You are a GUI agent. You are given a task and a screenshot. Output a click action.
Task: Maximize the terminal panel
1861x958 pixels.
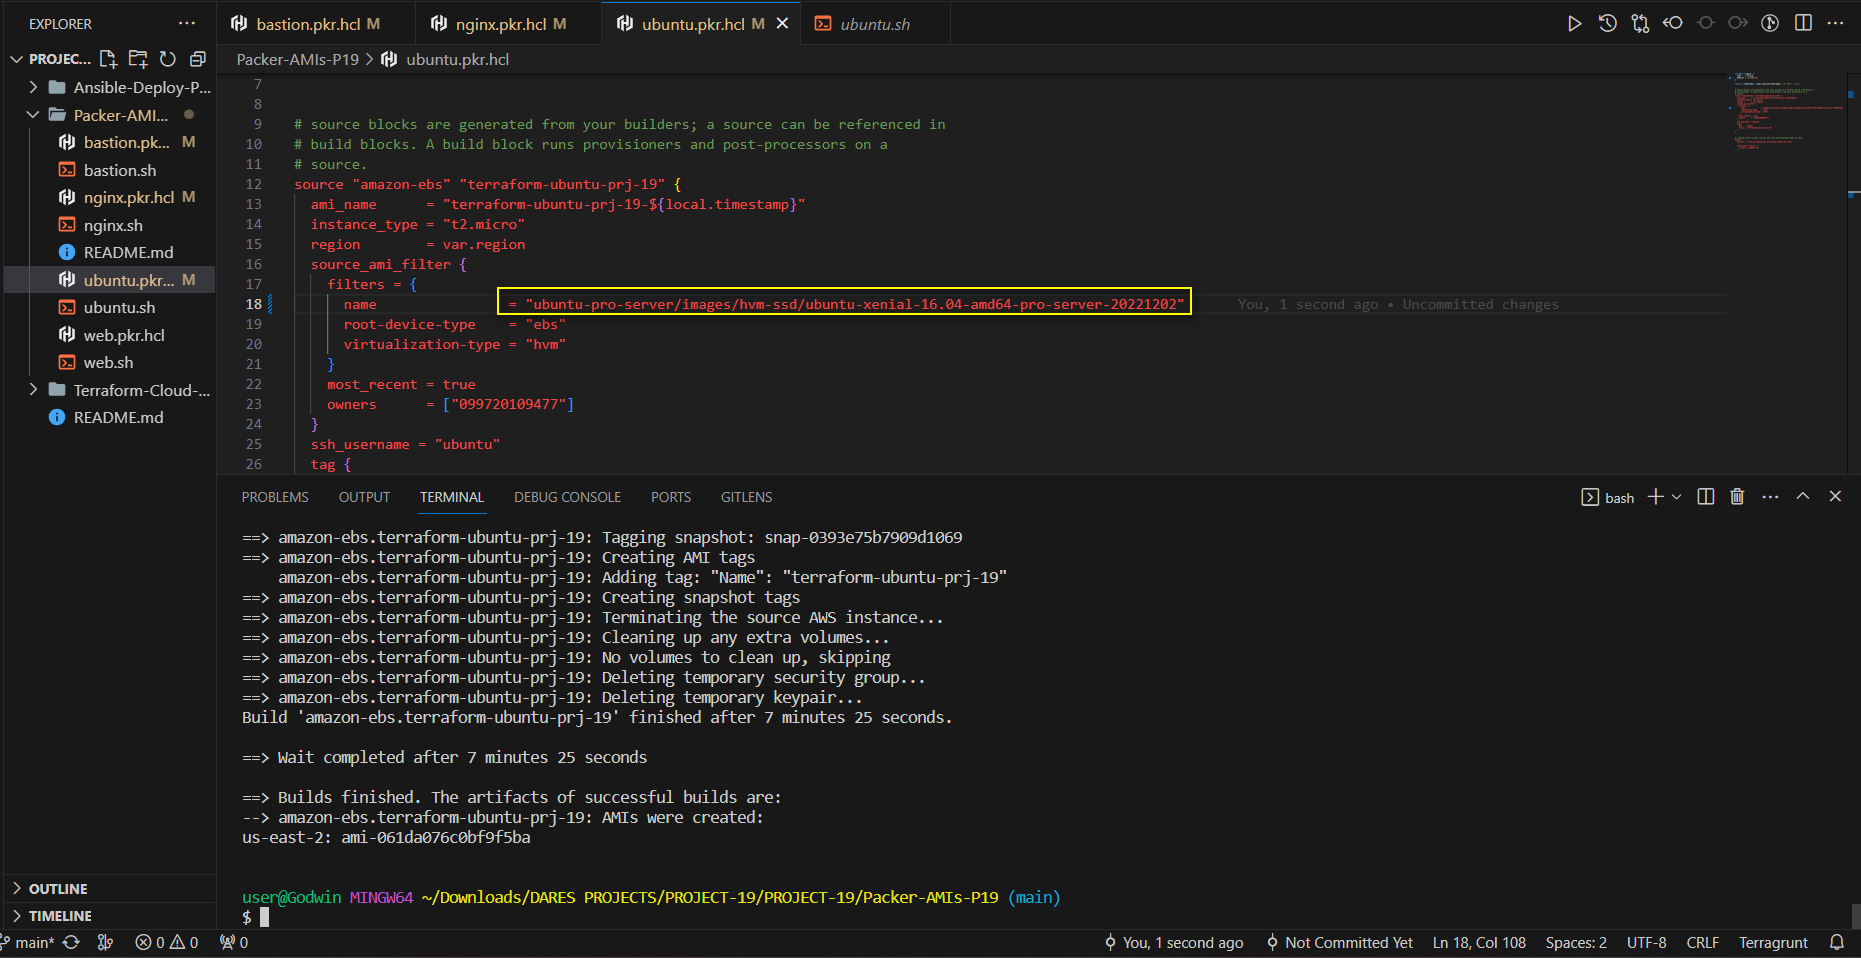coord(1803,496)
